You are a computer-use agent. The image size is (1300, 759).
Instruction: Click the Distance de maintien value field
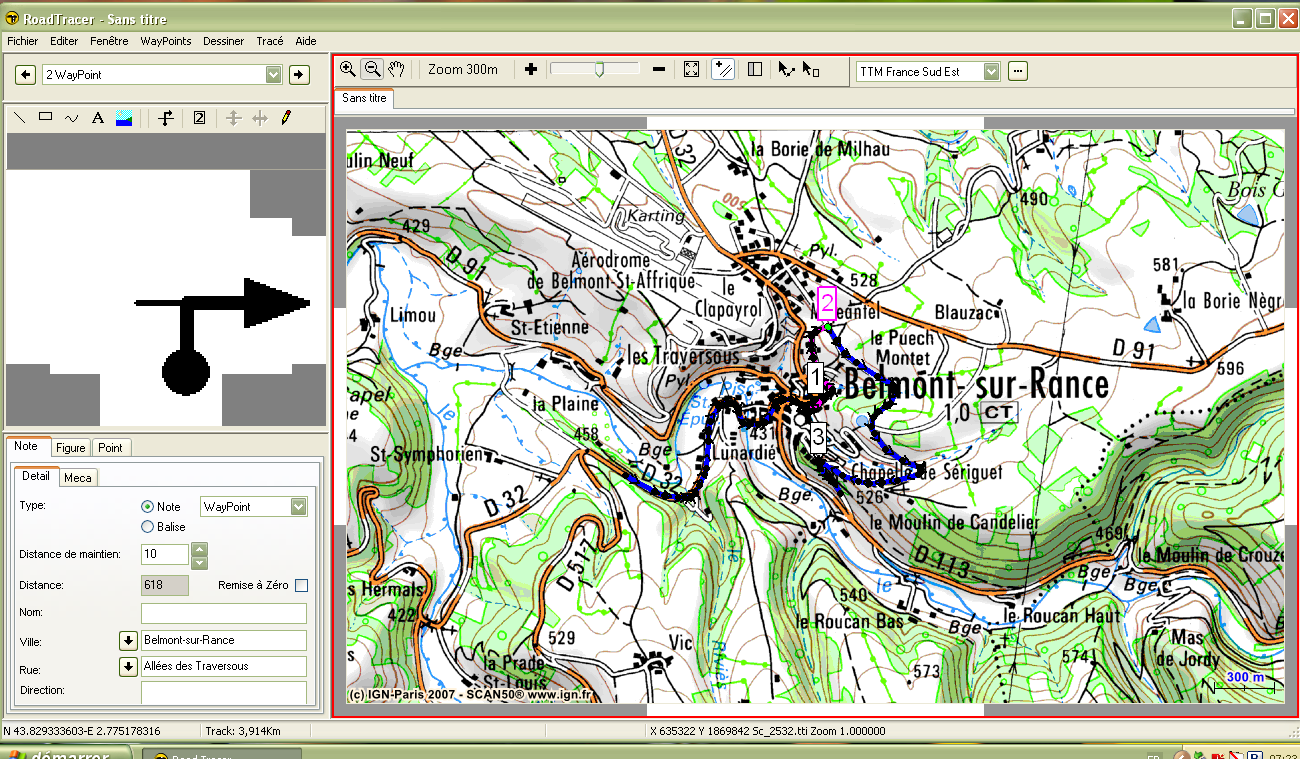(164, 554)
